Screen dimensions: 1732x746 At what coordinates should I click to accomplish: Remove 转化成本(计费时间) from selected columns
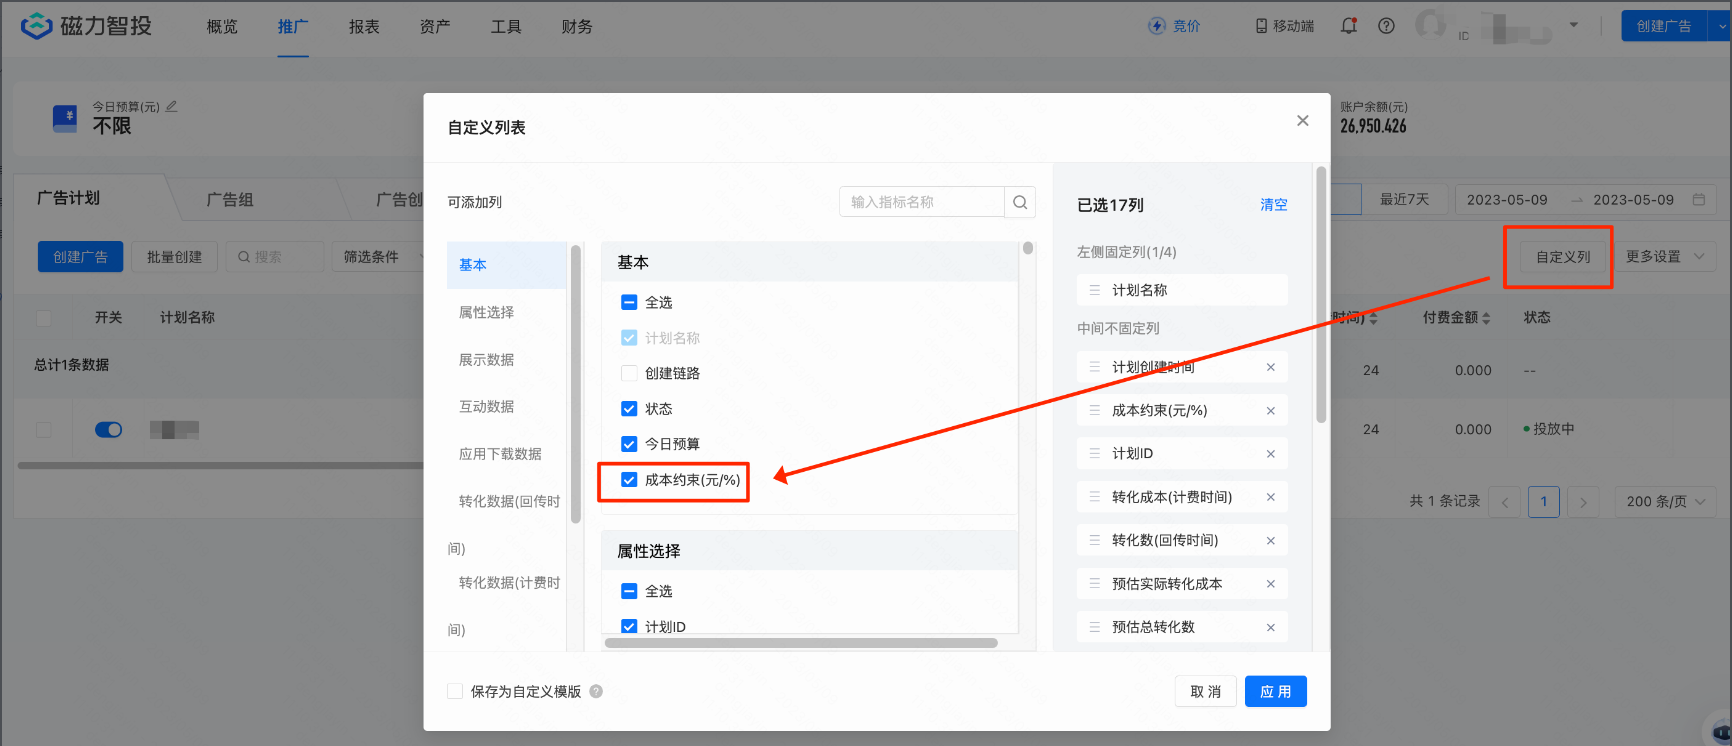1271,497
